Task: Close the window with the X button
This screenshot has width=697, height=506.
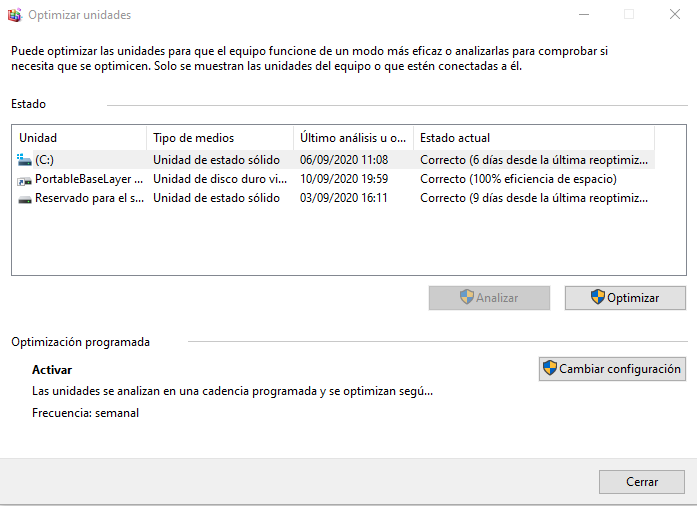Action: pyautogui.click(x=675, y=14)
